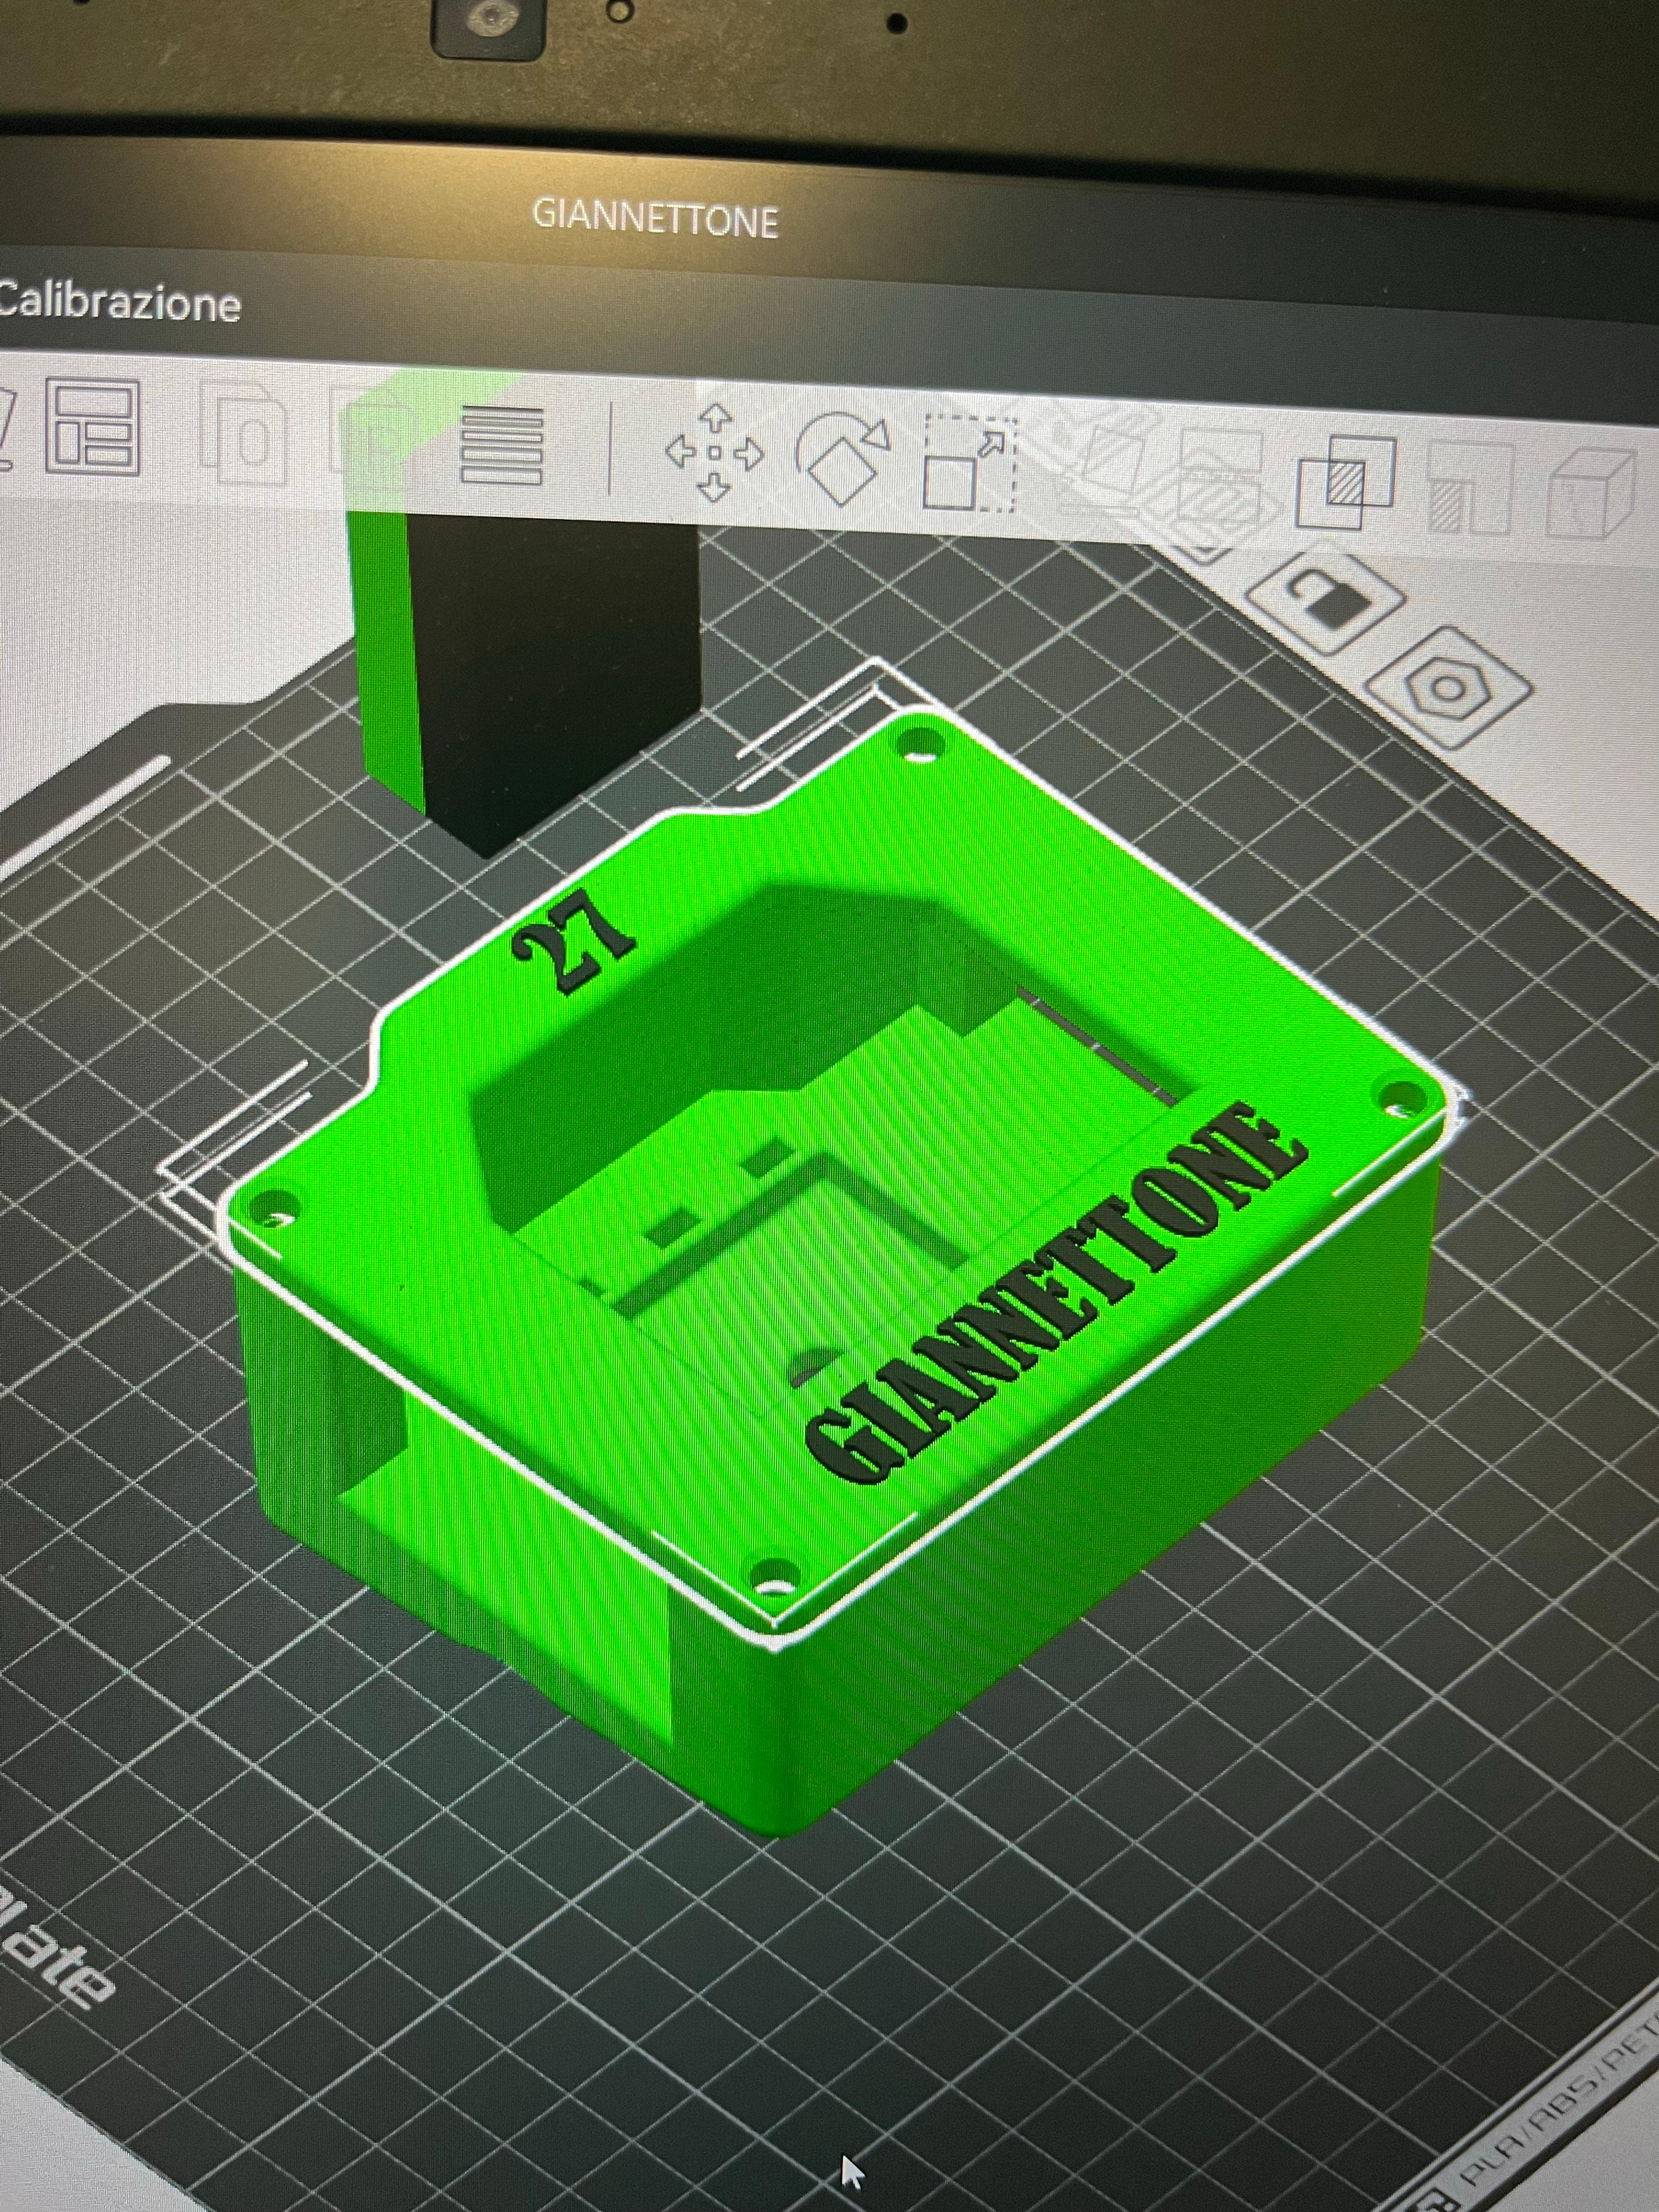Select the Scale tool
Viewport: 1659px width, 2212px height.
969,463
